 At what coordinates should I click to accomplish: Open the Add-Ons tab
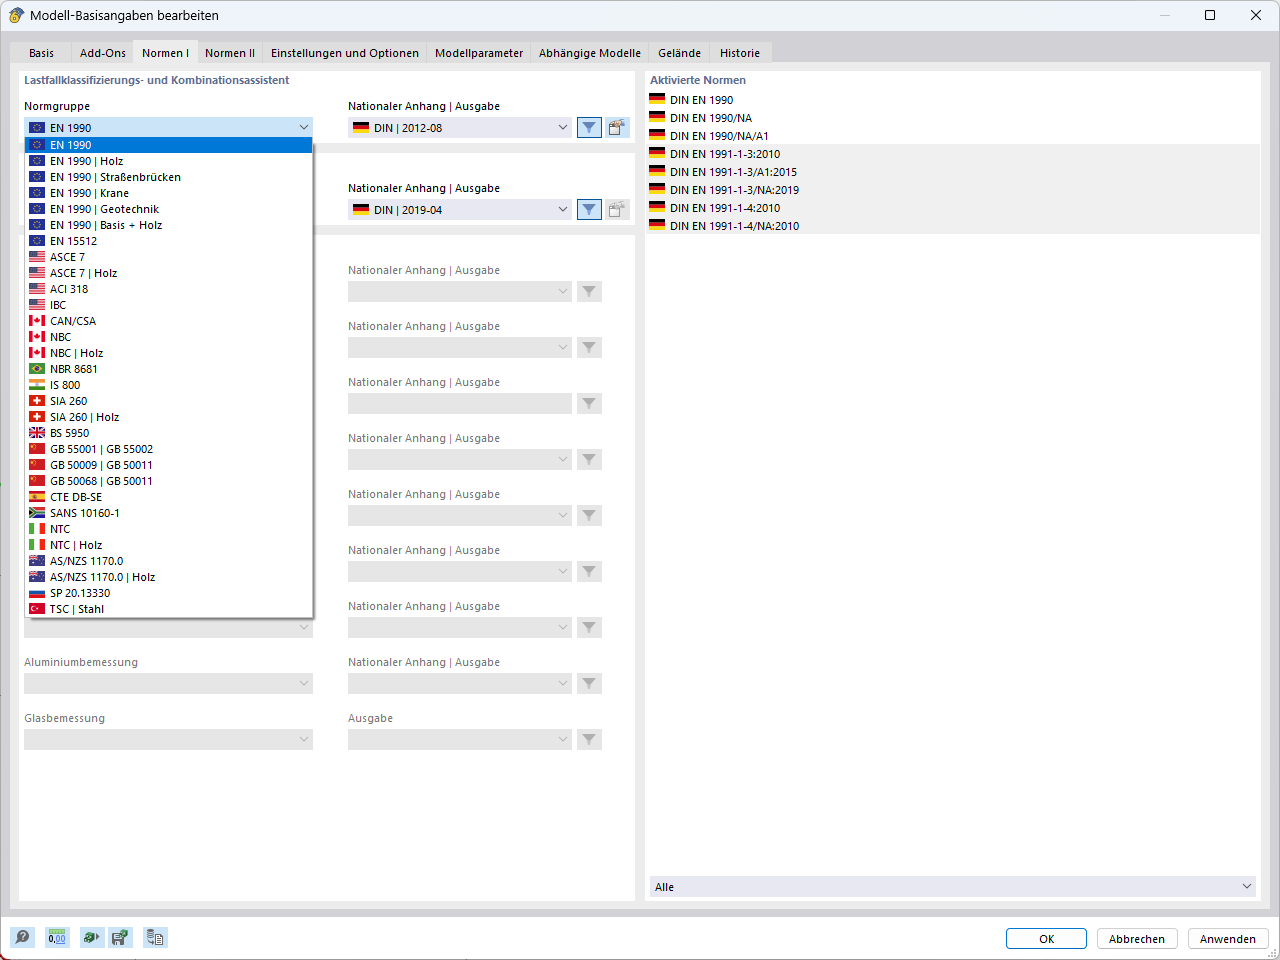coord(101,52)
